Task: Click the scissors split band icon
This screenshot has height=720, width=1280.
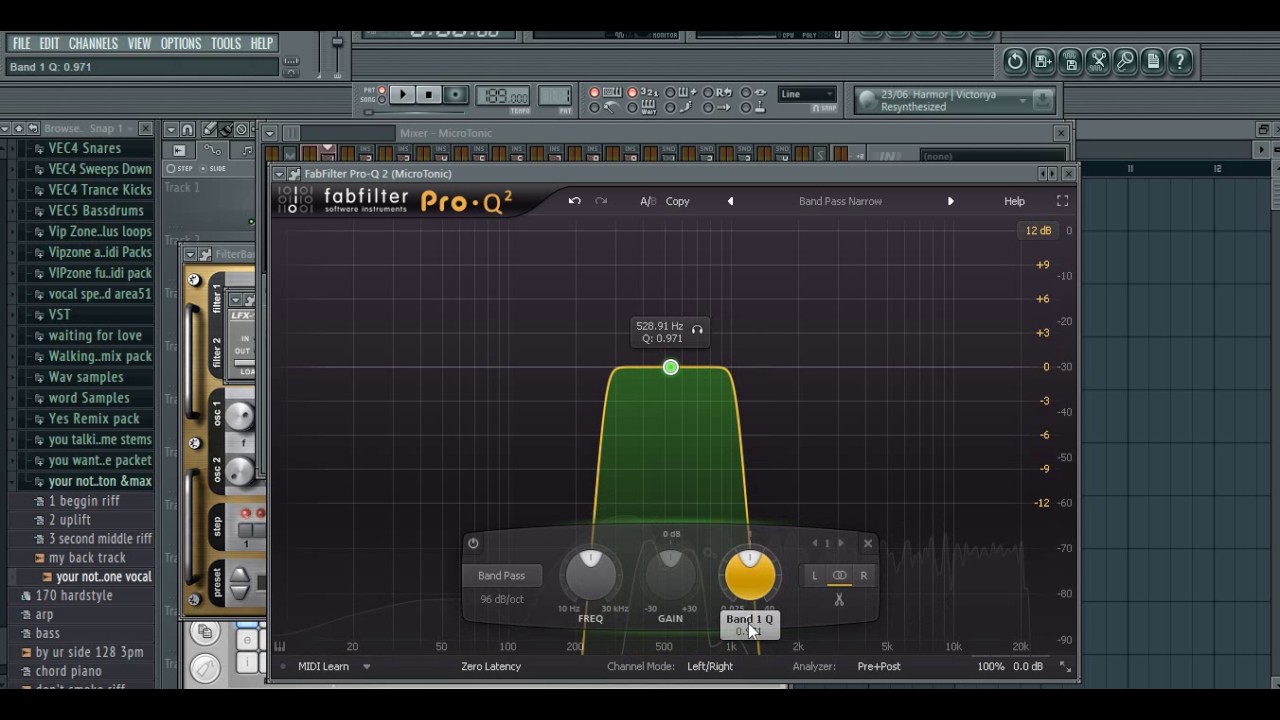Action: (x=839, y=600)
